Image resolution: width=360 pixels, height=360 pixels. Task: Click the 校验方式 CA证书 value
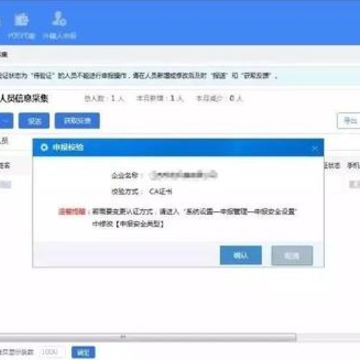[161, 192]
